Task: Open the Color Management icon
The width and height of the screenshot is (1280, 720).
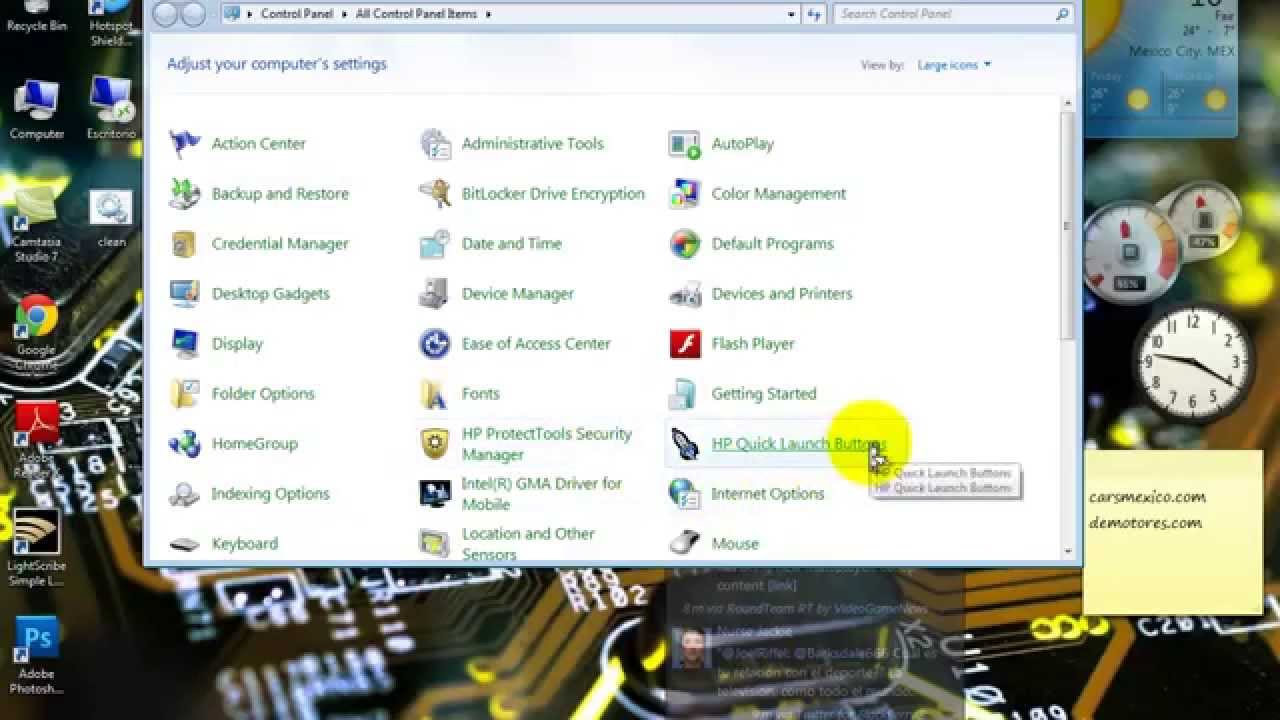Action: pyautogui.click(x=685, y=194)
